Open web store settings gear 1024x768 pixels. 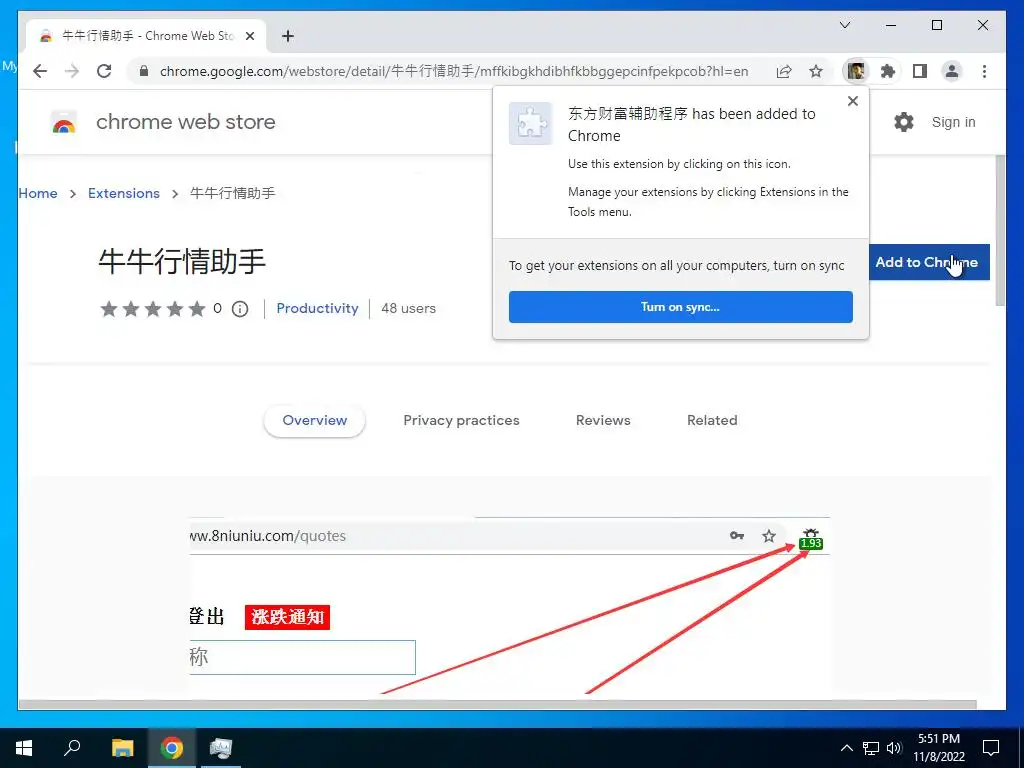coord(904,122)
